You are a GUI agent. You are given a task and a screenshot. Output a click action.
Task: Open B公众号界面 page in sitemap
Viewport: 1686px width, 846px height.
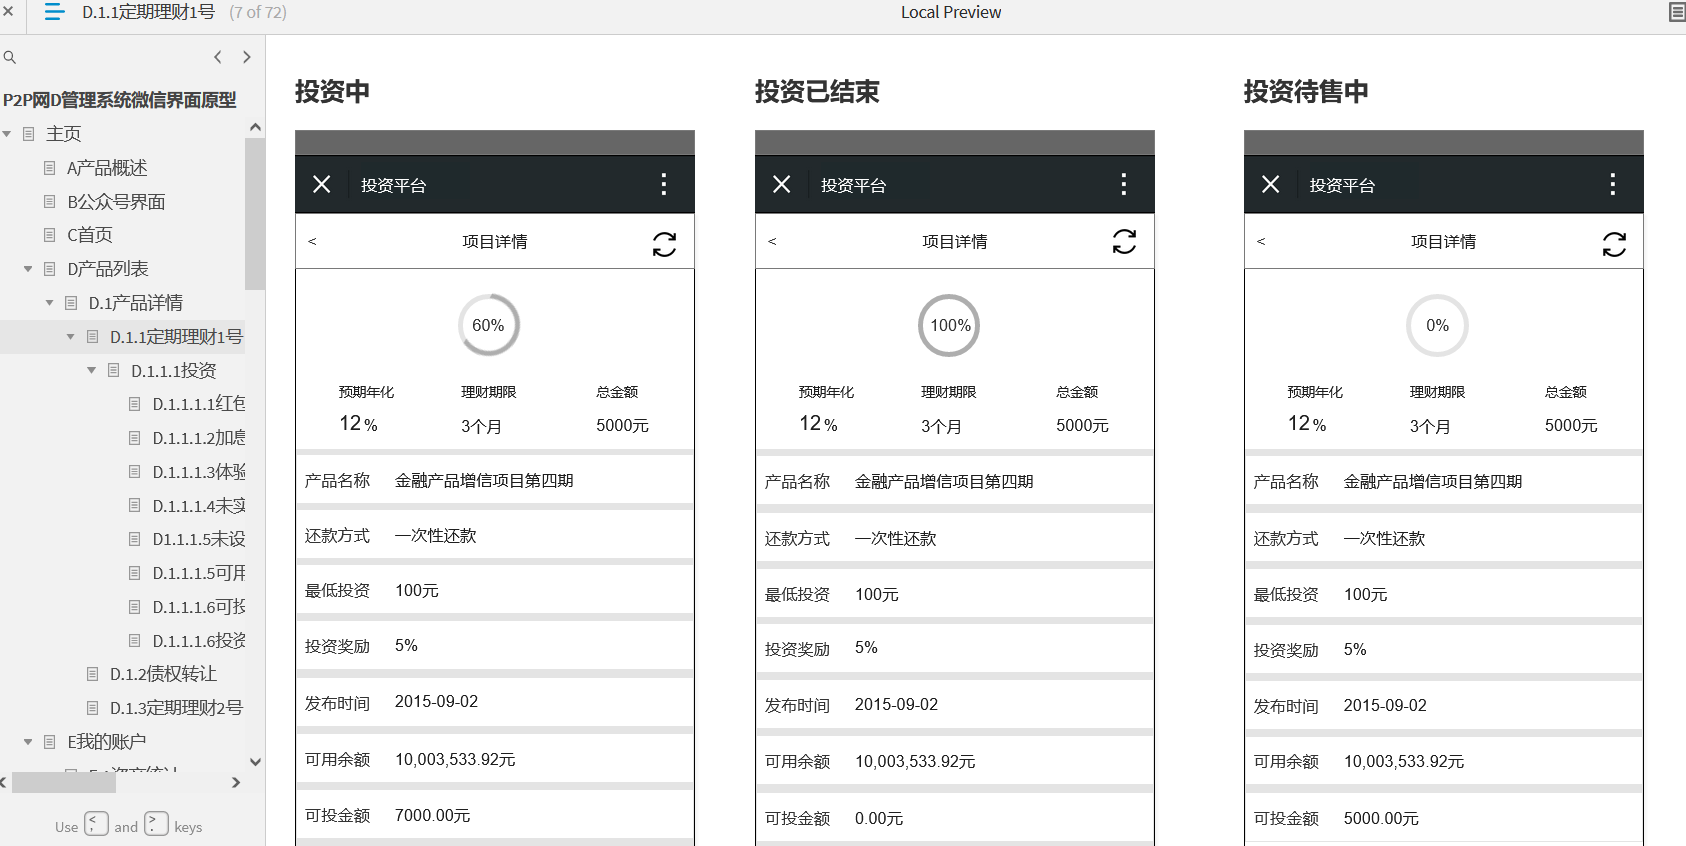[x=116, y=202]
